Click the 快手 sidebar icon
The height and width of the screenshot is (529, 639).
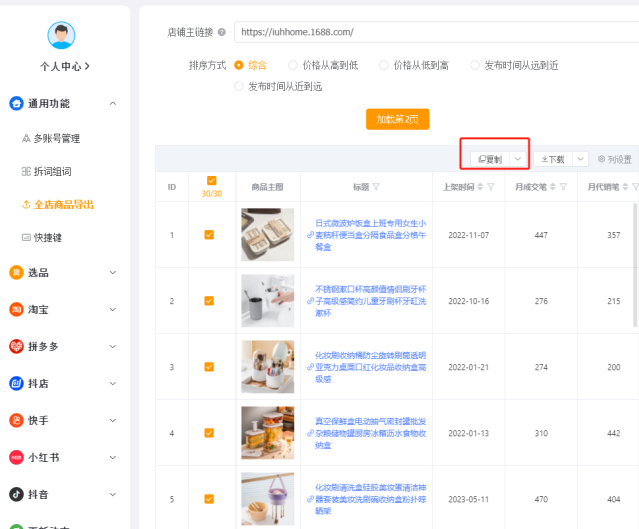pyautogui.click(x=16, y=420)
